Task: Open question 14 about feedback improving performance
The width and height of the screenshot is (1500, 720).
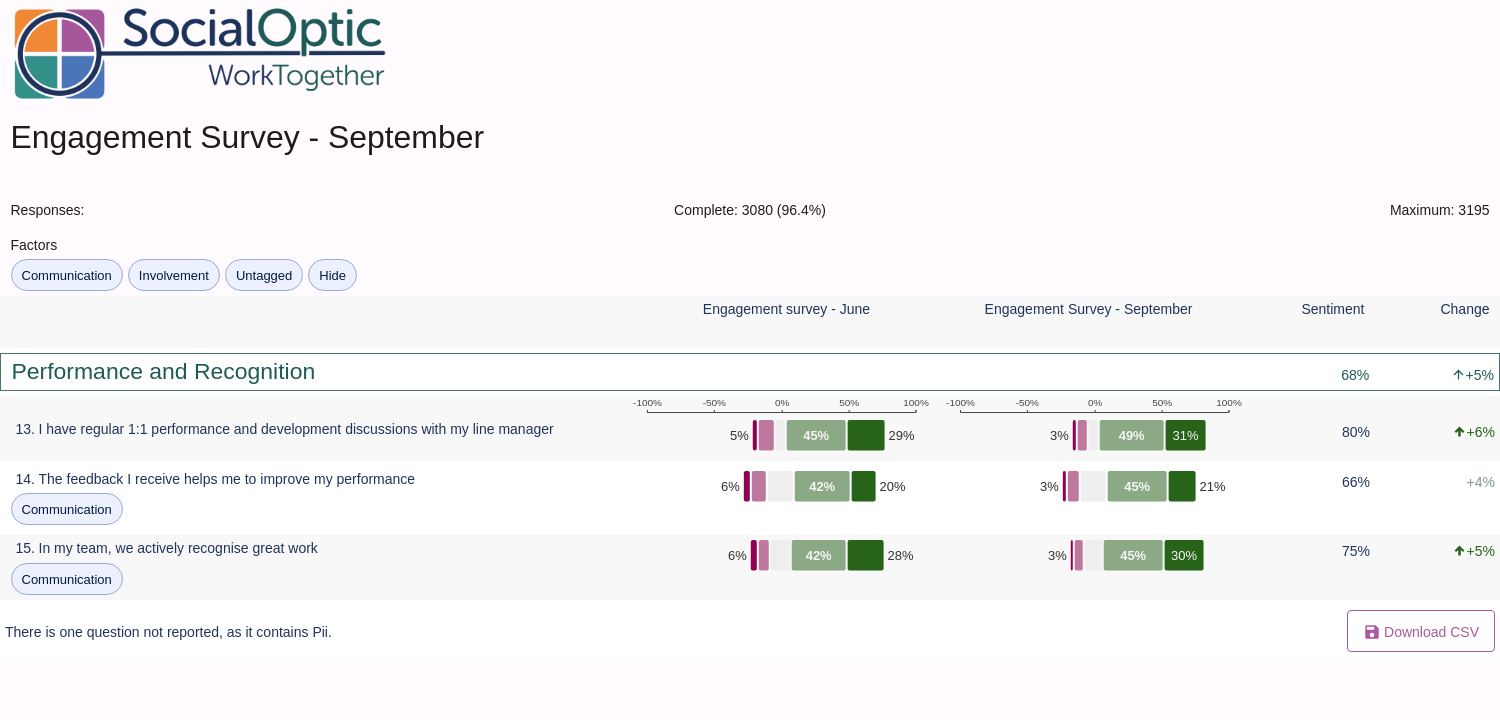Action: coord(215,479)
